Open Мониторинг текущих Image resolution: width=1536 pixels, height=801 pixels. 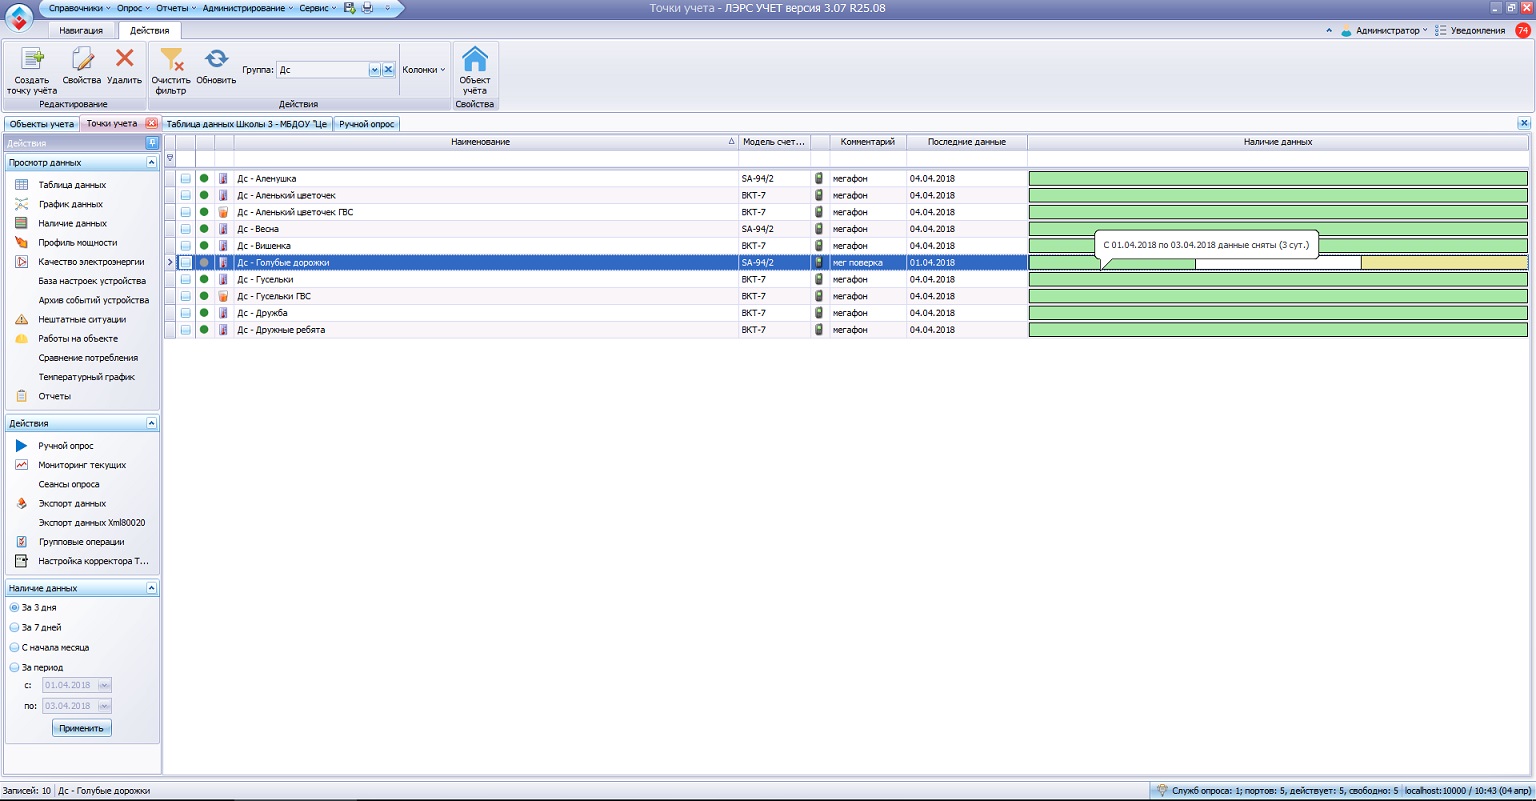82,465
